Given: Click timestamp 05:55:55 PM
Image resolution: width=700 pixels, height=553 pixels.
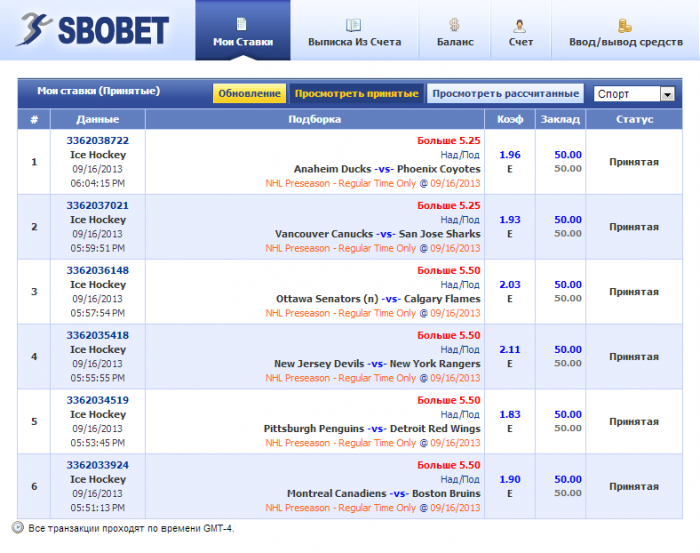Looking at the screenshot, I should (98, 378).
